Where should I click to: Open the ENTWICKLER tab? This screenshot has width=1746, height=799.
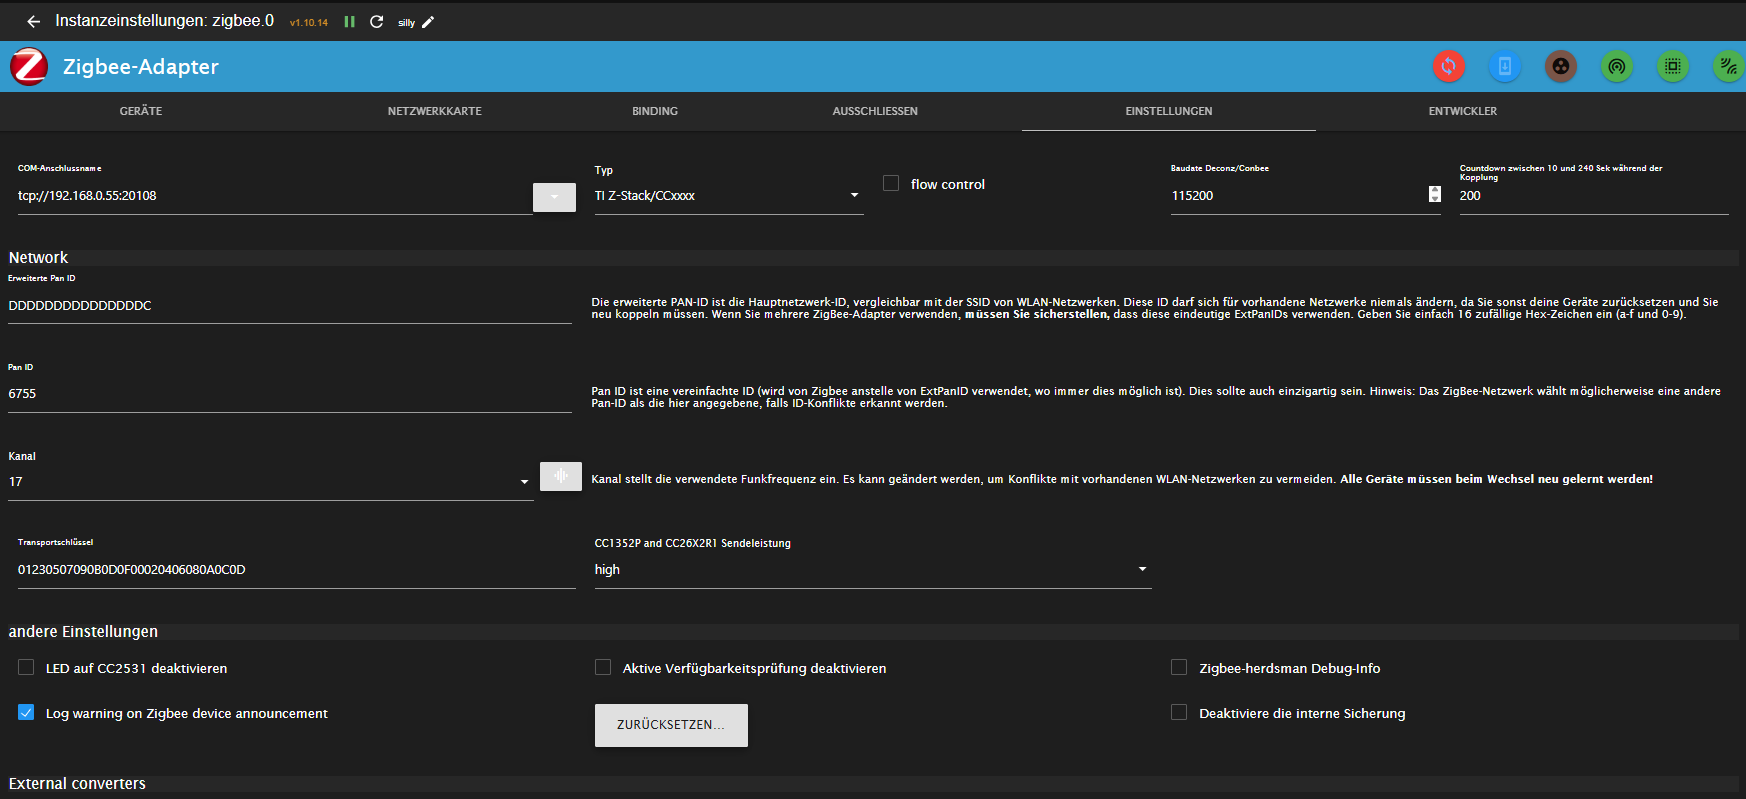pyautogui.click(x=1463, y=111)
